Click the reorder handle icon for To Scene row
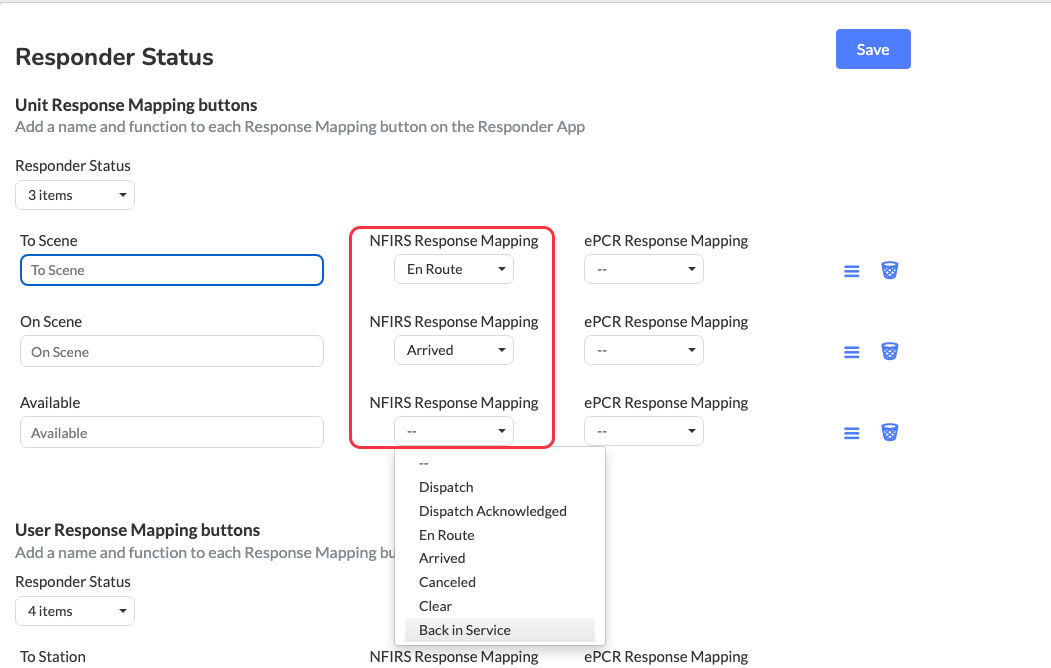 [x=851, y=271]
